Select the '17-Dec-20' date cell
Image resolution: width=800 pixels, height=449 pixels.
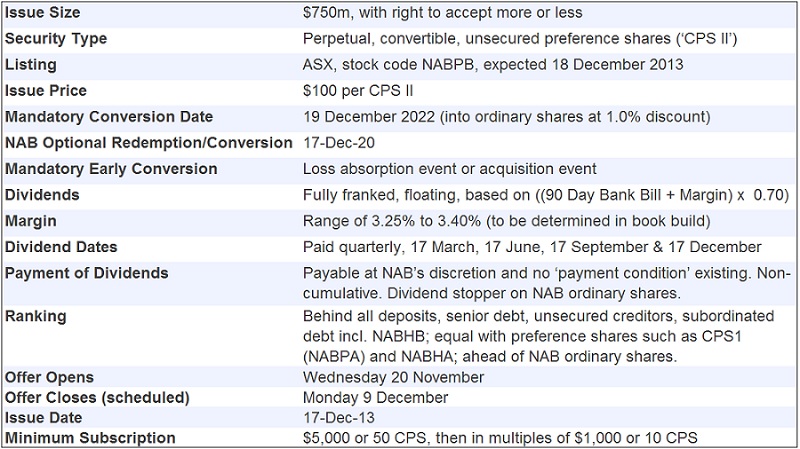(x=336, y=143)
